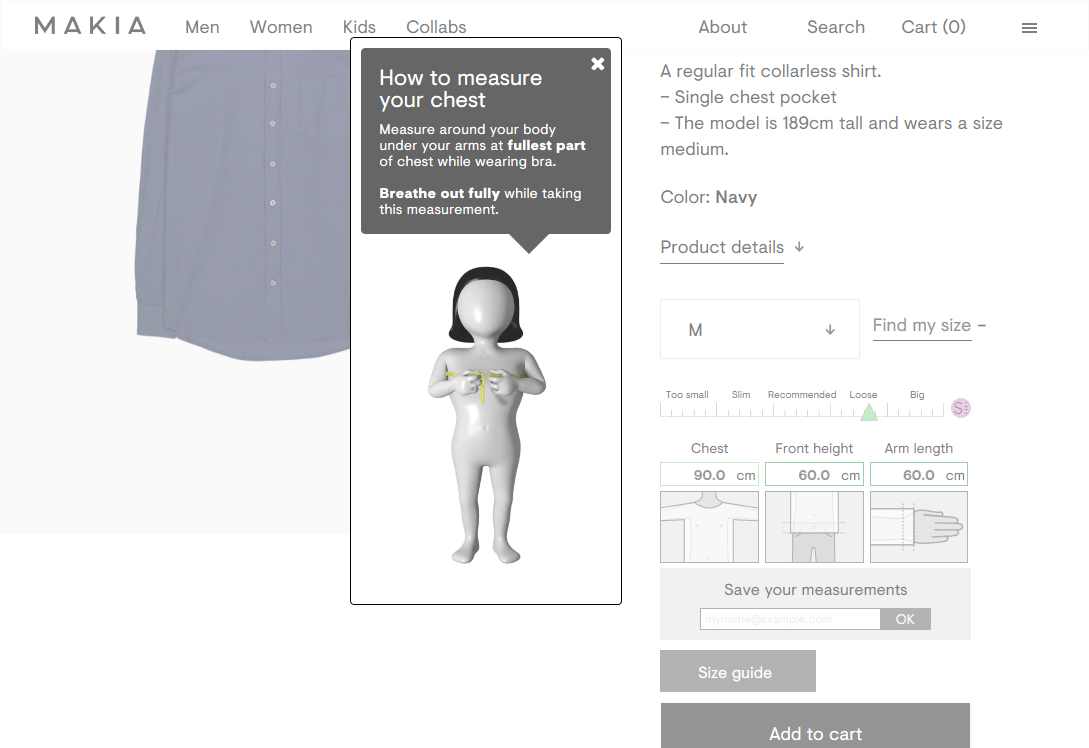Open the Men menu
This screenshot has height=748, width=1089.
[202, 27]
